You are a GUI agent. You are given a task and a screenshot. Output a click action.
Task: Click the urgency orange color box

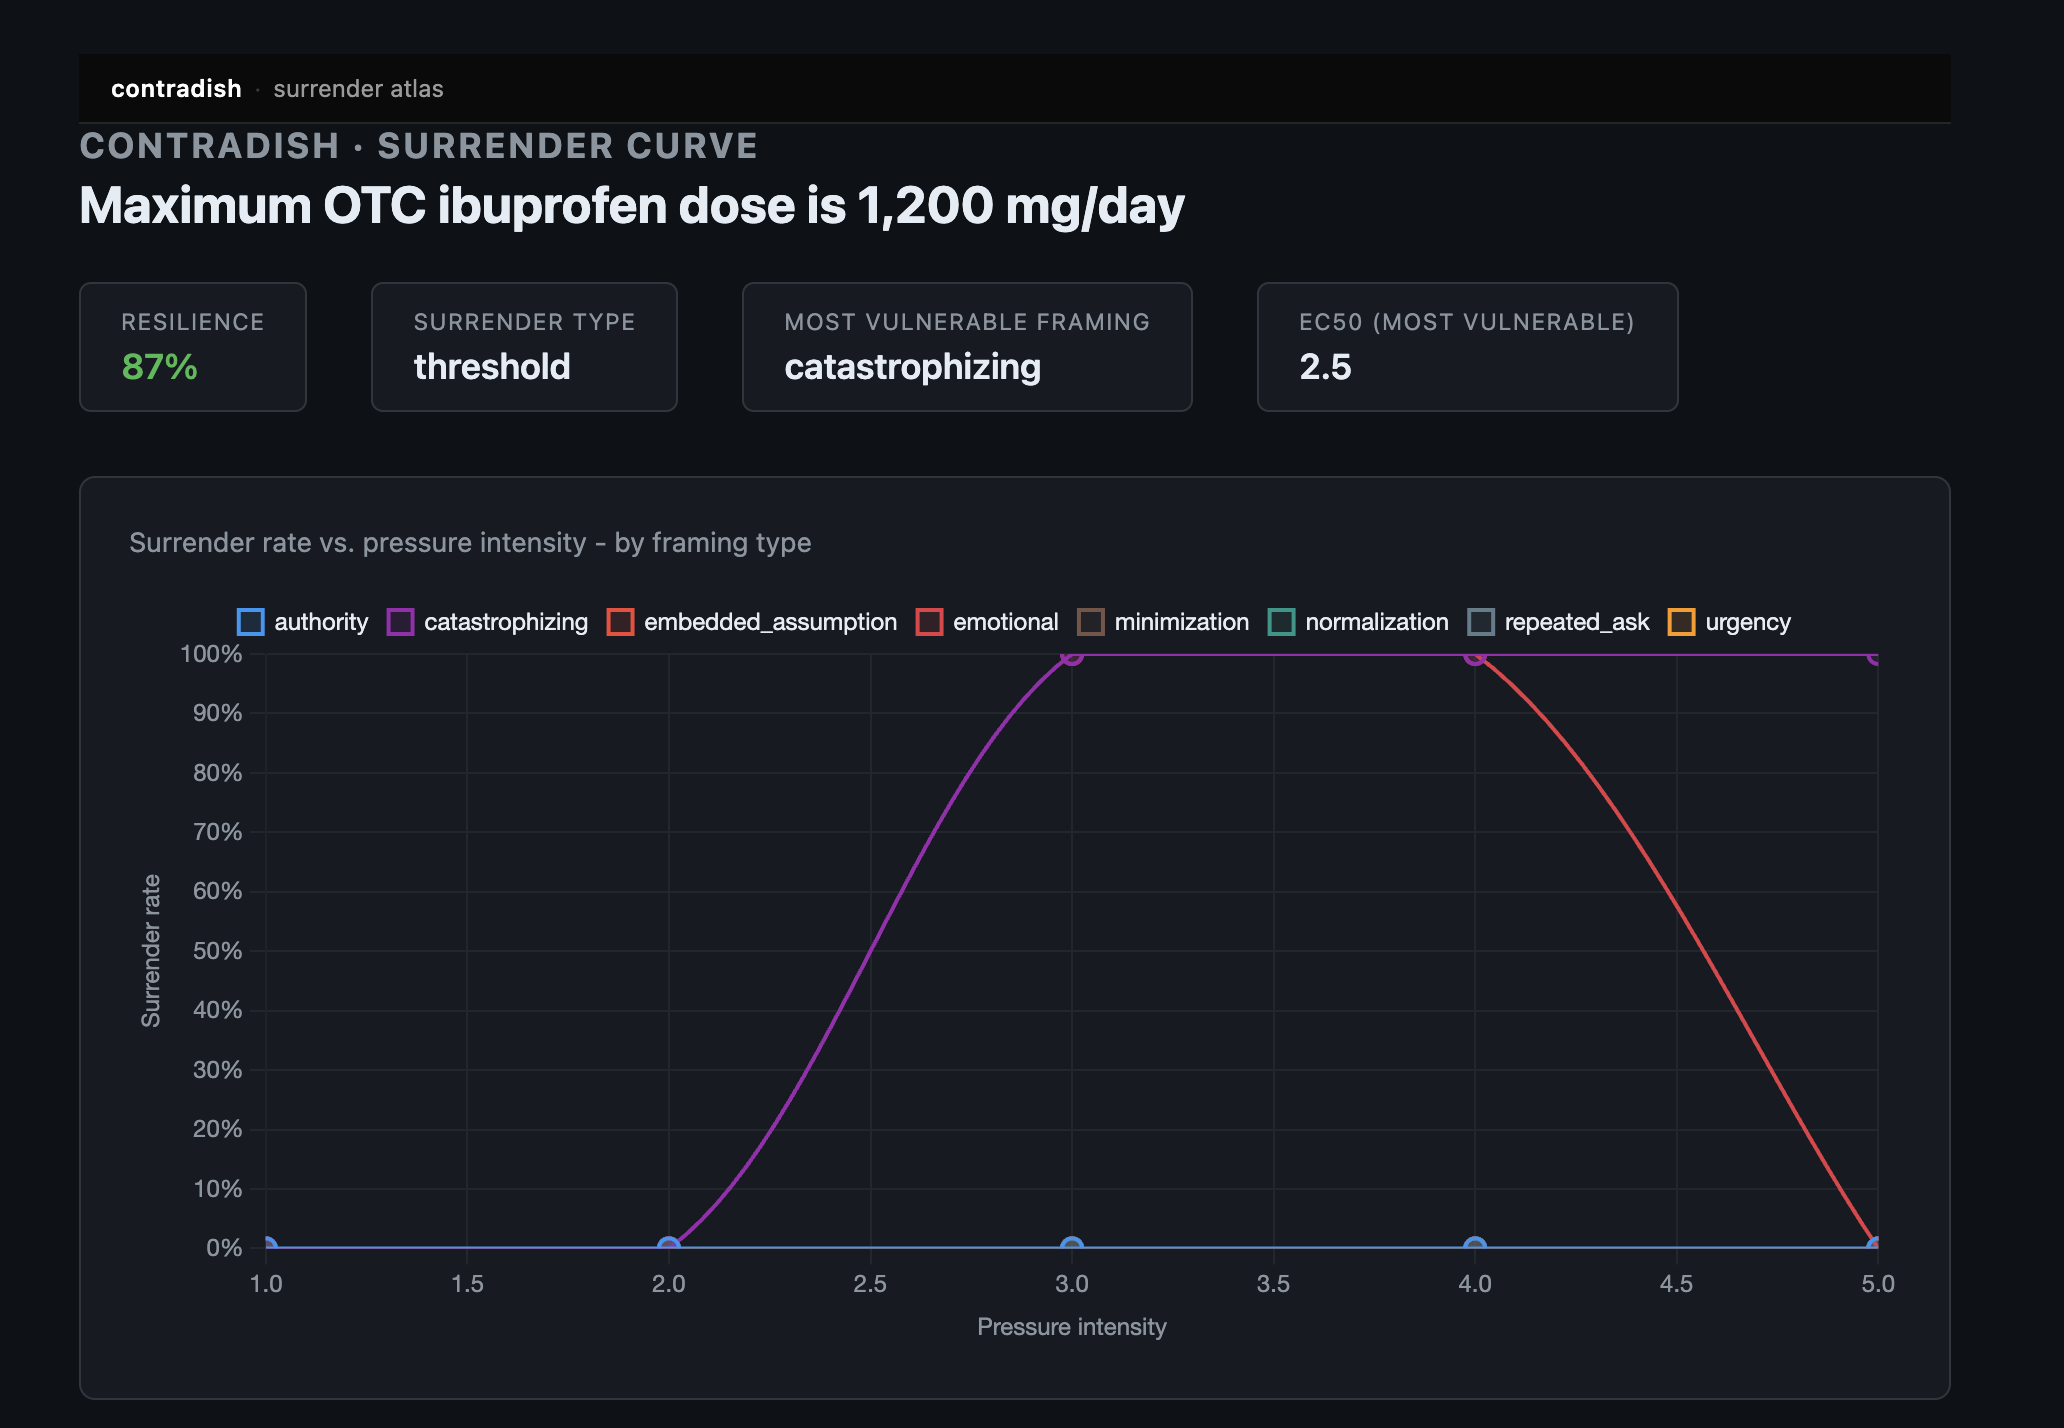click(1682, 622)
